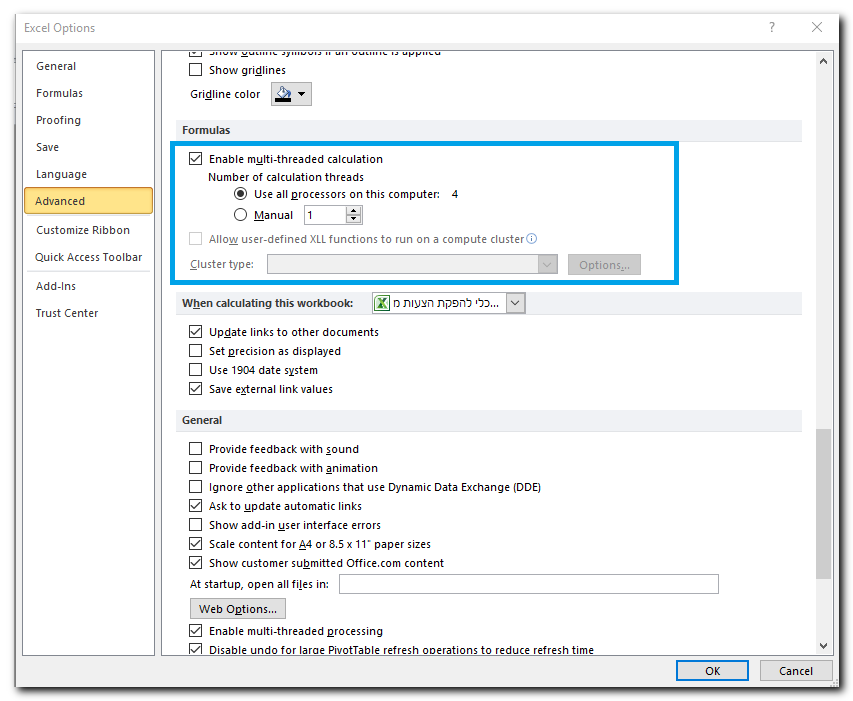853x701 pixels.
Task: Decrease manual calculation threads with down arrow
Action: (353, 220)
